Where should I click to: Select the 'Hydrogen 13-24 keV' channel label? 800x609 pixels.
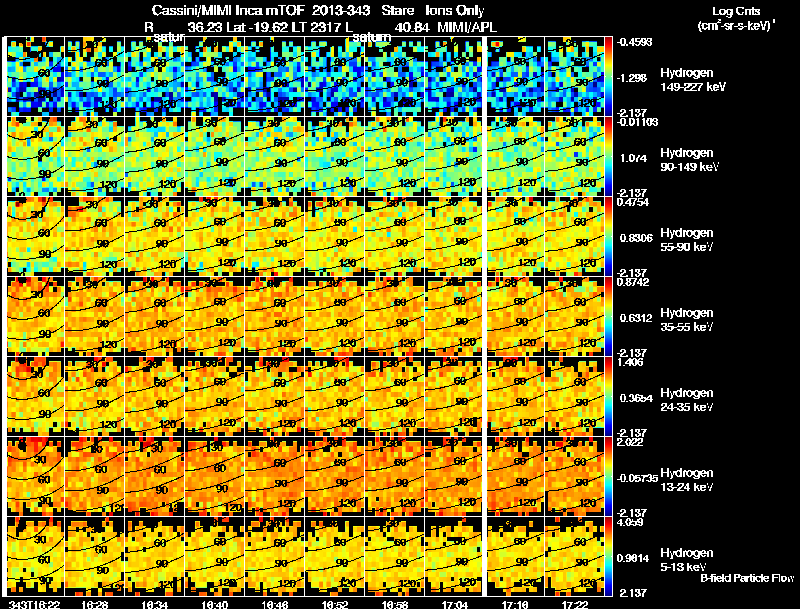687,480
